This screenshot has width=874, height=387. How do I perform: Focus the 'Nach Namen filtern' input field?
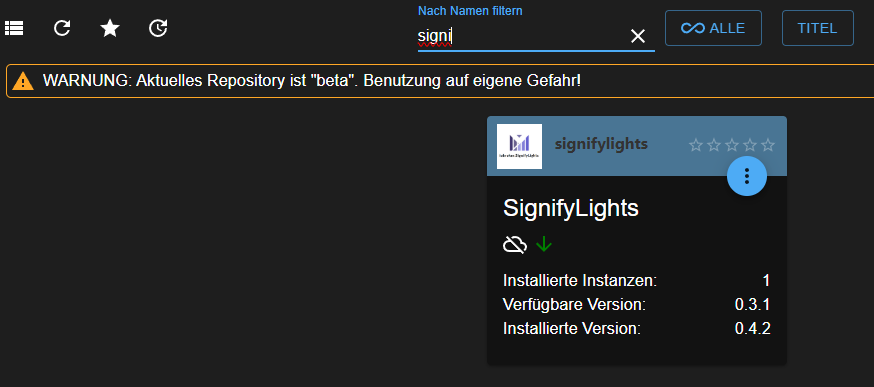521,36
